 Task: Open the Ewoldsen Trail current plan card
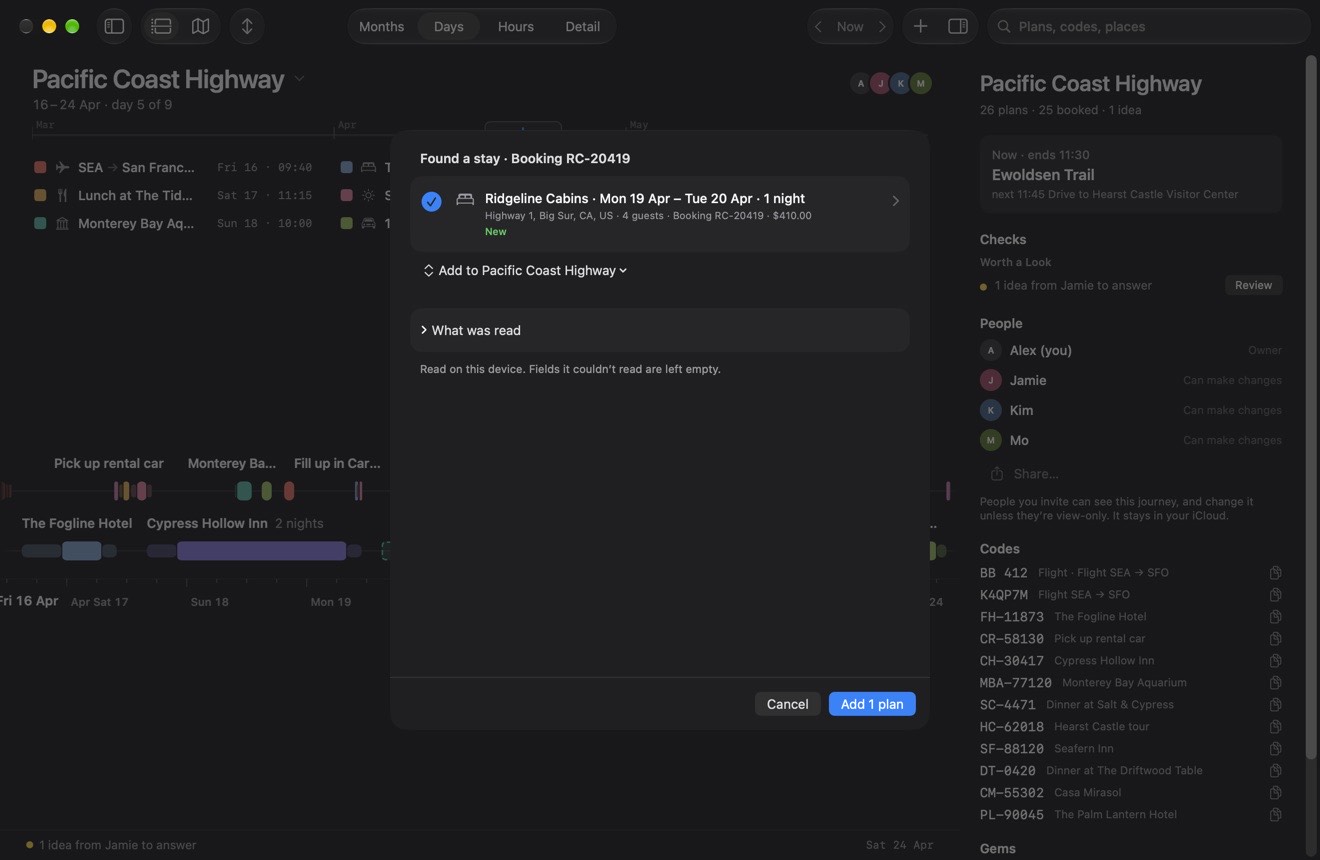point(1131,175)
